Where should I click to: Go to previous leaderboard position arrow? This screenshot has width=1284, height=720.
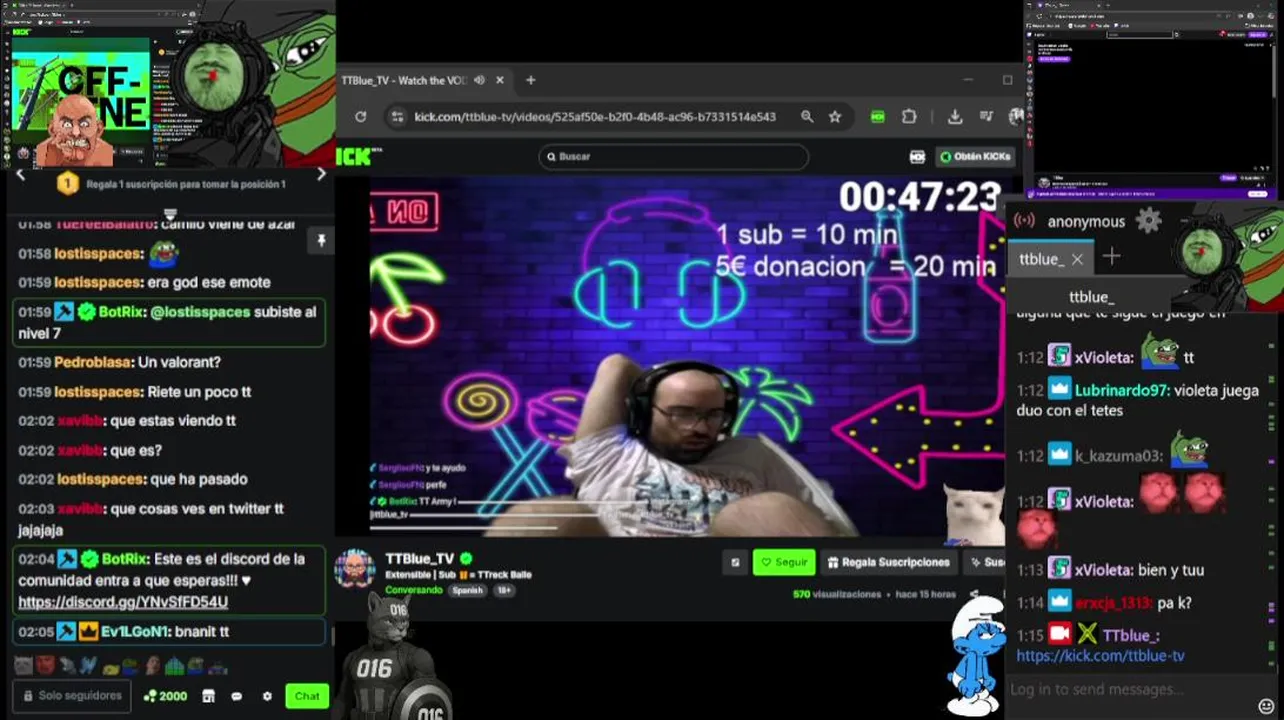pos(21,174)
